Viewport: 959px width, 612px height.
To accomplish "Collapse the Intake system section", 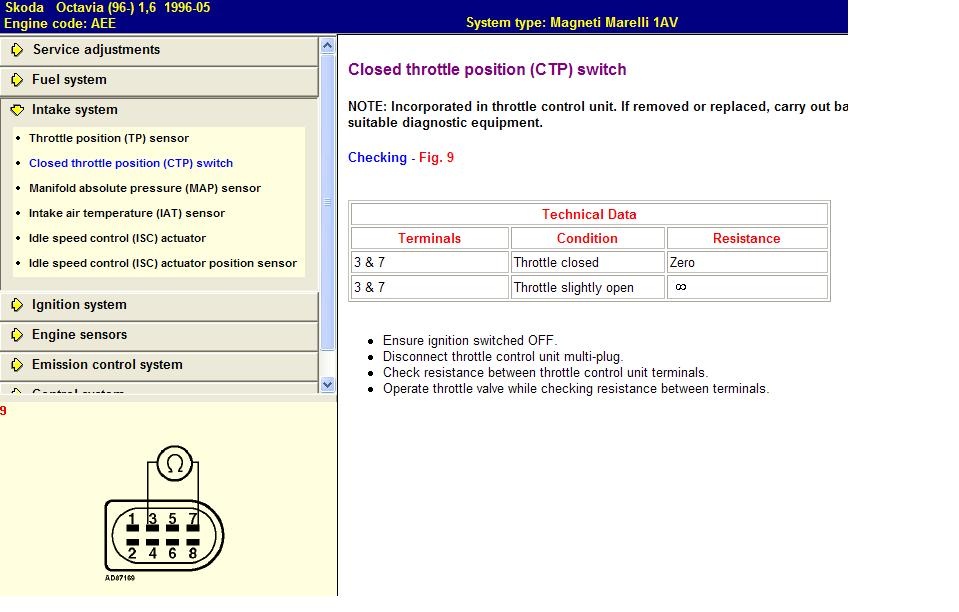I will (x=159, y=110).
